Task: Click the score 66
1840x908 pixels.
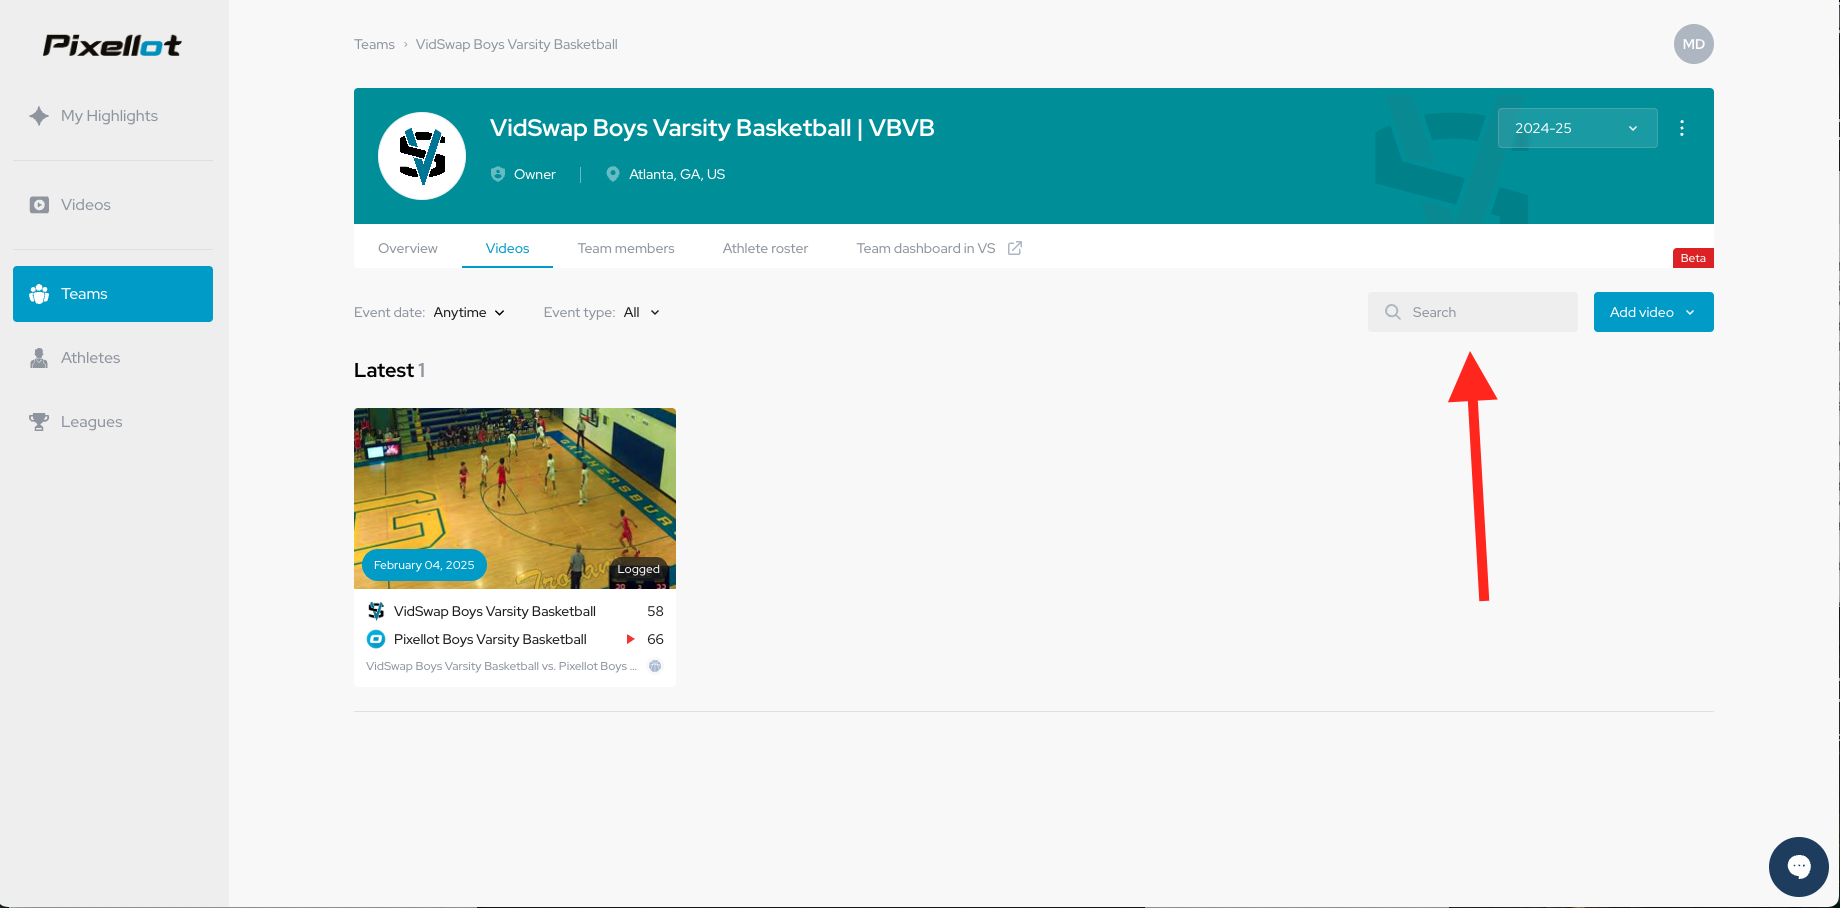Action: 655,639
